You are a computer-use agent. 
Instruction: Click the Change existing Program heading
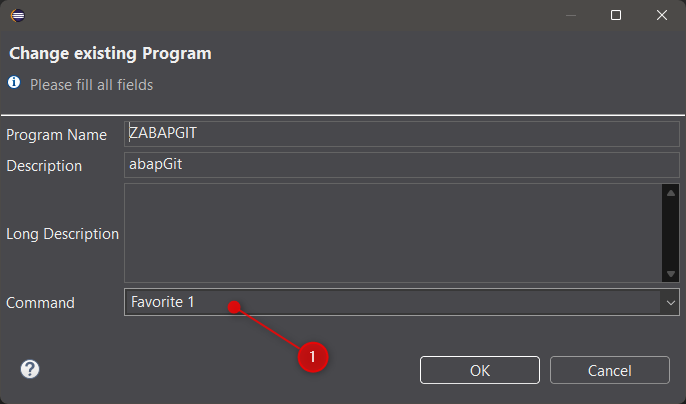(x=110, y=53)
